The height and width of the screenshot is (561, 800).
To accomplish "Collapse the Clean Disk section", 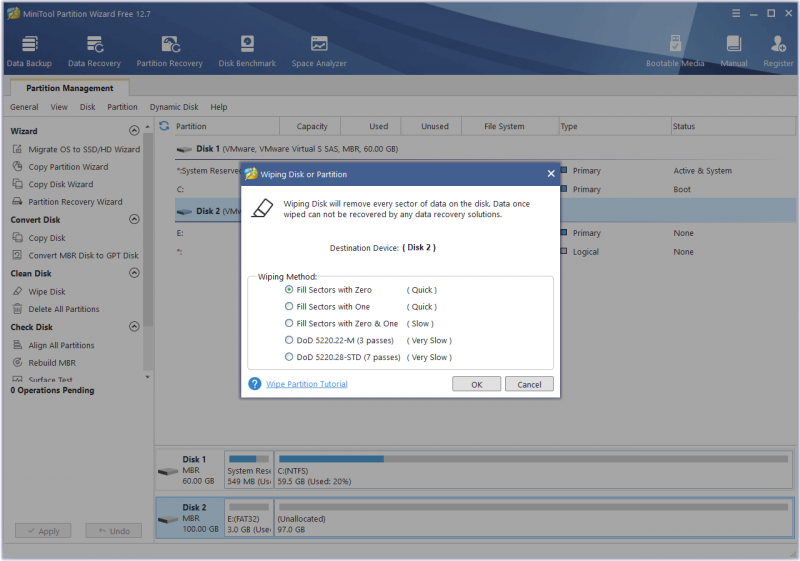I will tap(134, 273).
